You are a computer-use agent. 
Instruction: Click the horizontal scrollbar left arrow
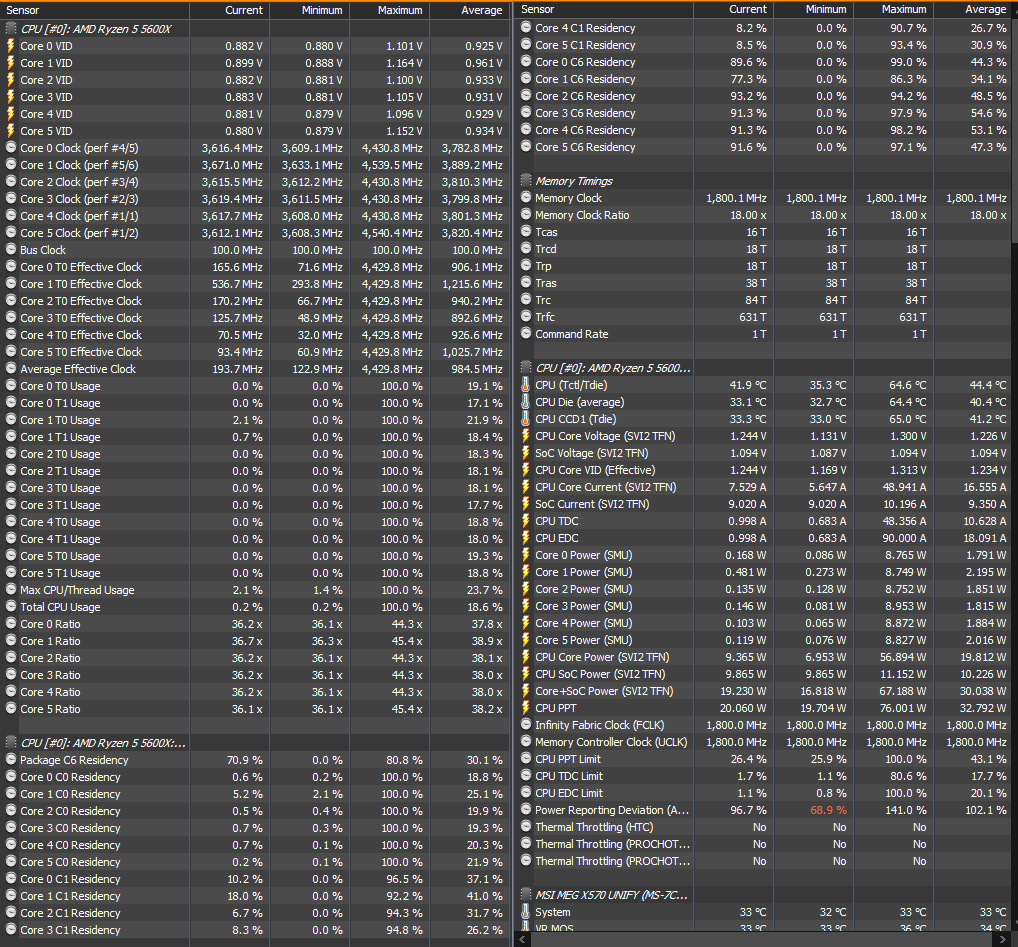pyautogui.click(x=522, y=939)
